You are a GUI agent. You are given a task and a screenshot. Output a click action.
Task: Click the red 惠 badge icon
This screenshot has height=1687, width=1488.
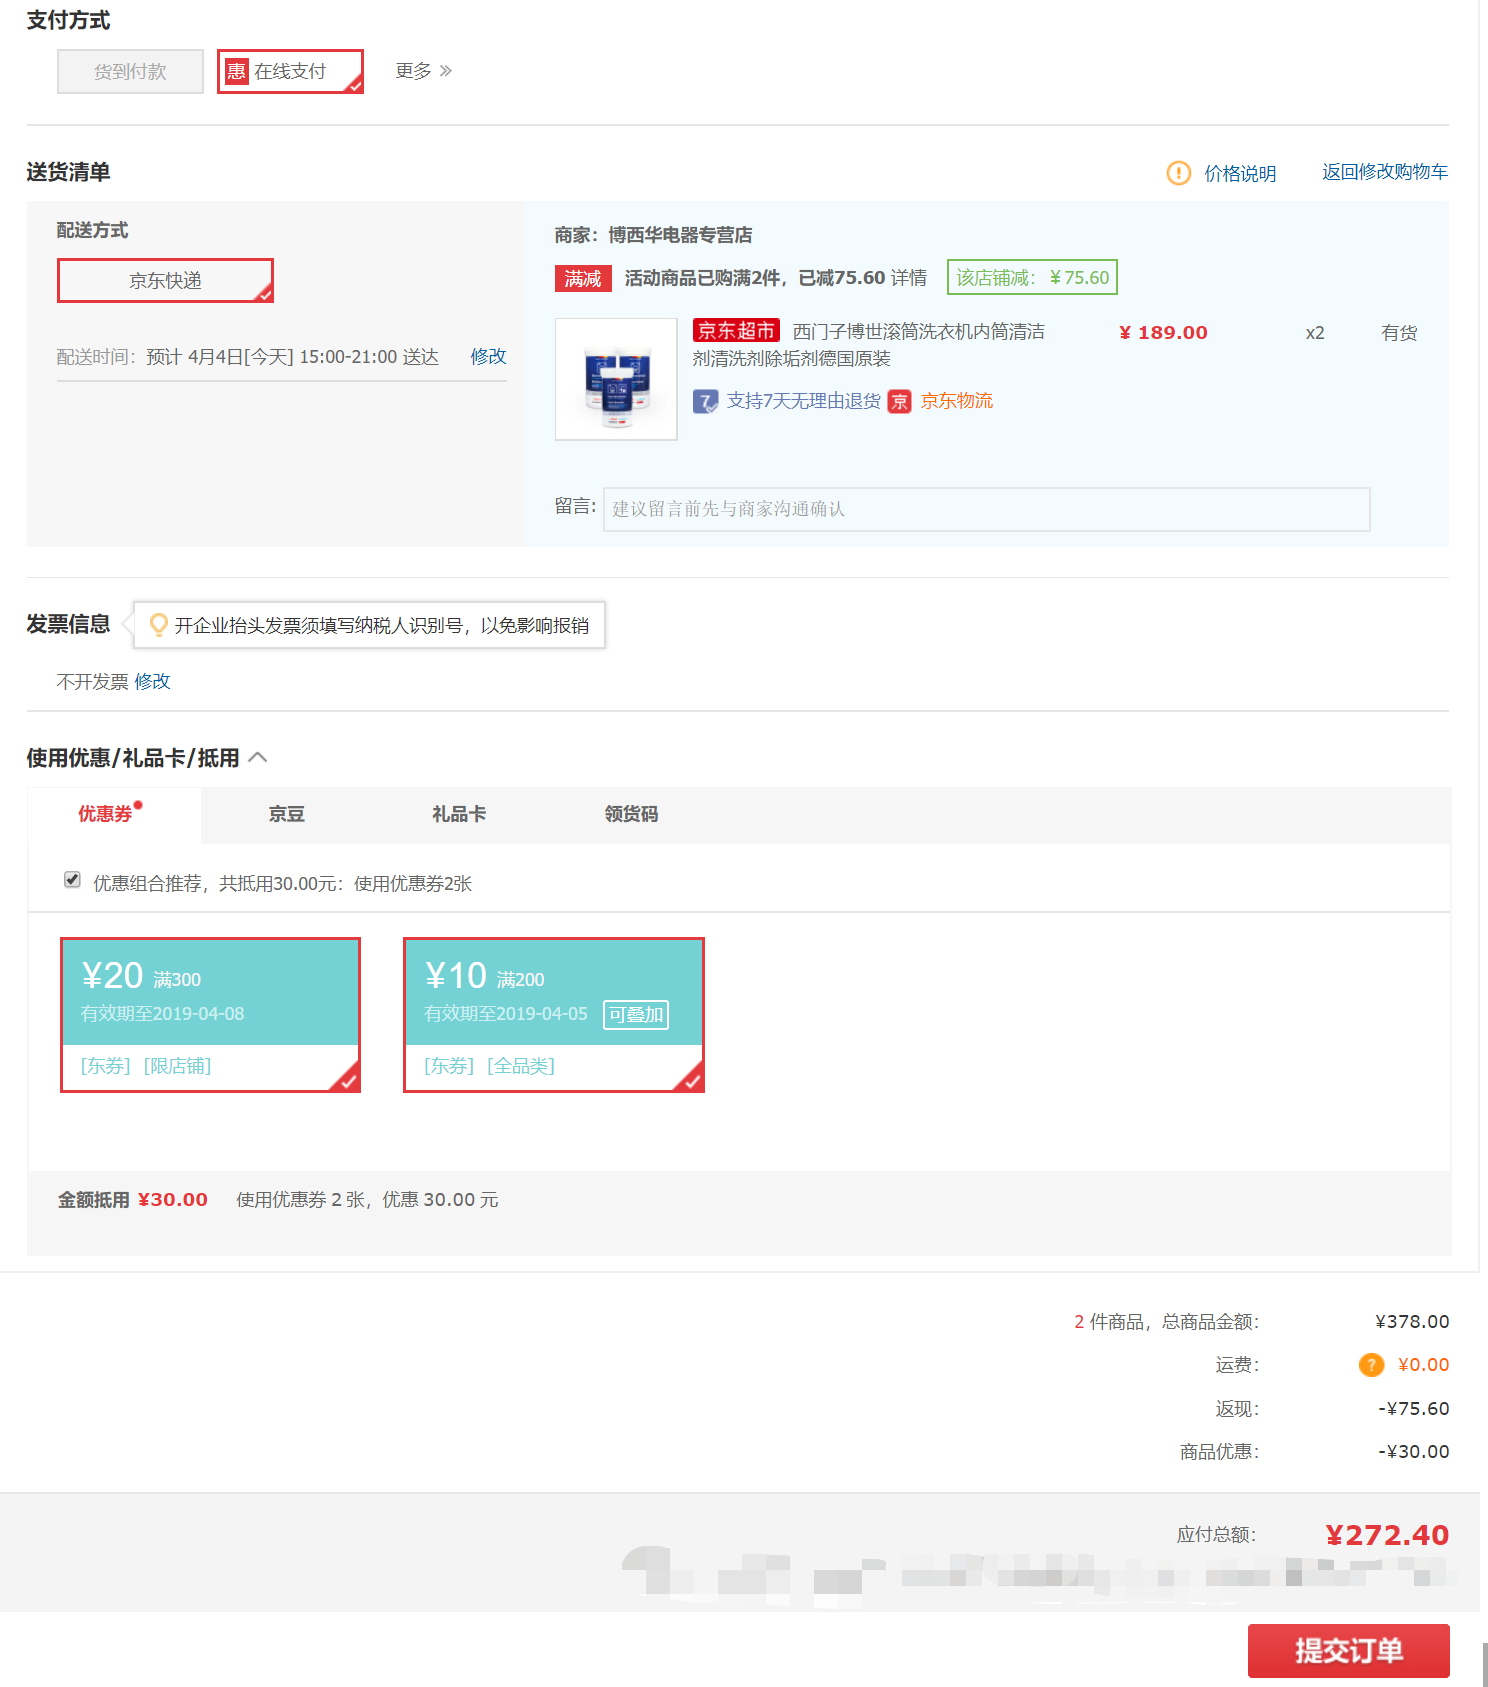[236, 71]
